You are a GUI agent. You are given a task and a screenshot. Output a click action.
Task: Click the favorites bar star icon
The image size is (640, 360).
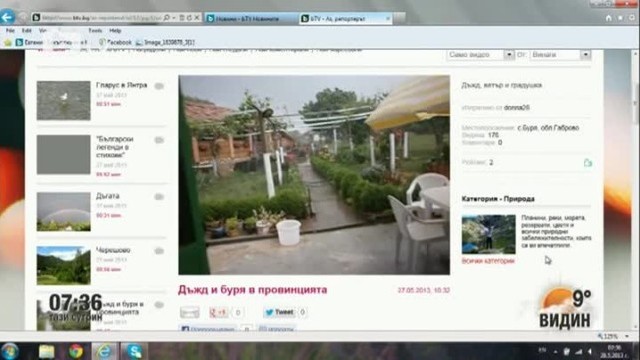tap(7, 42)
